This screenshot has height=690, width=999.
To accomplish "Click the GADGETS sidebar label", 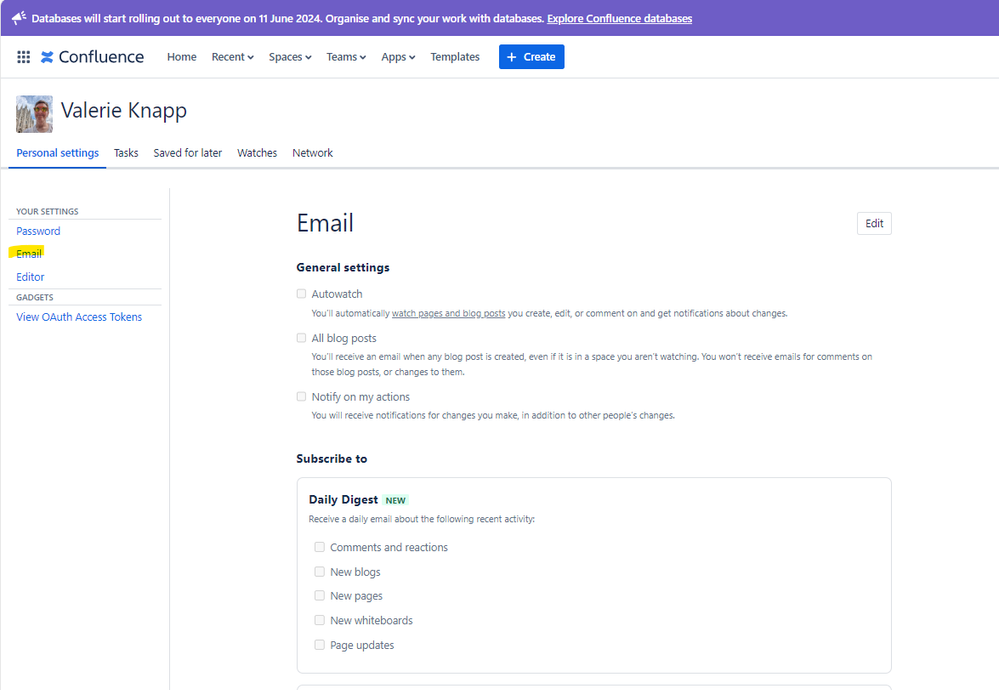I will (x=34, y=298).
